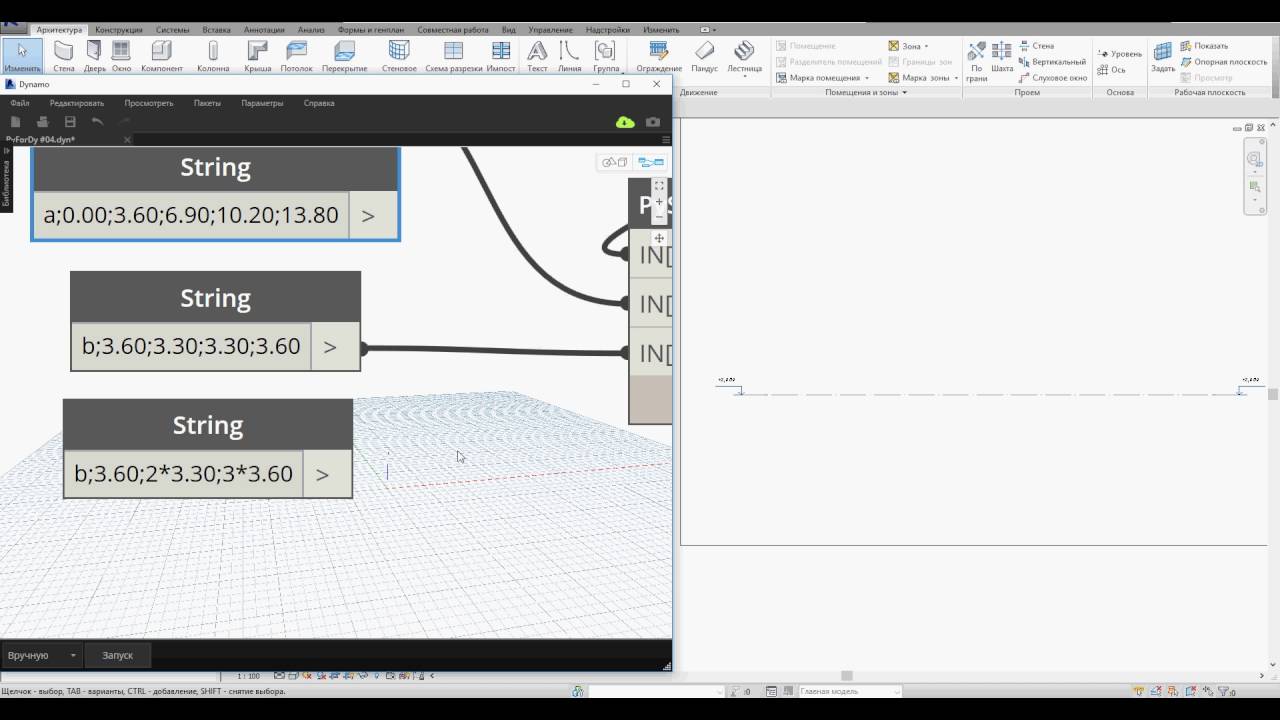Select the Стеновое curtain system tool

pyautogui.click(x=399, y=56)
